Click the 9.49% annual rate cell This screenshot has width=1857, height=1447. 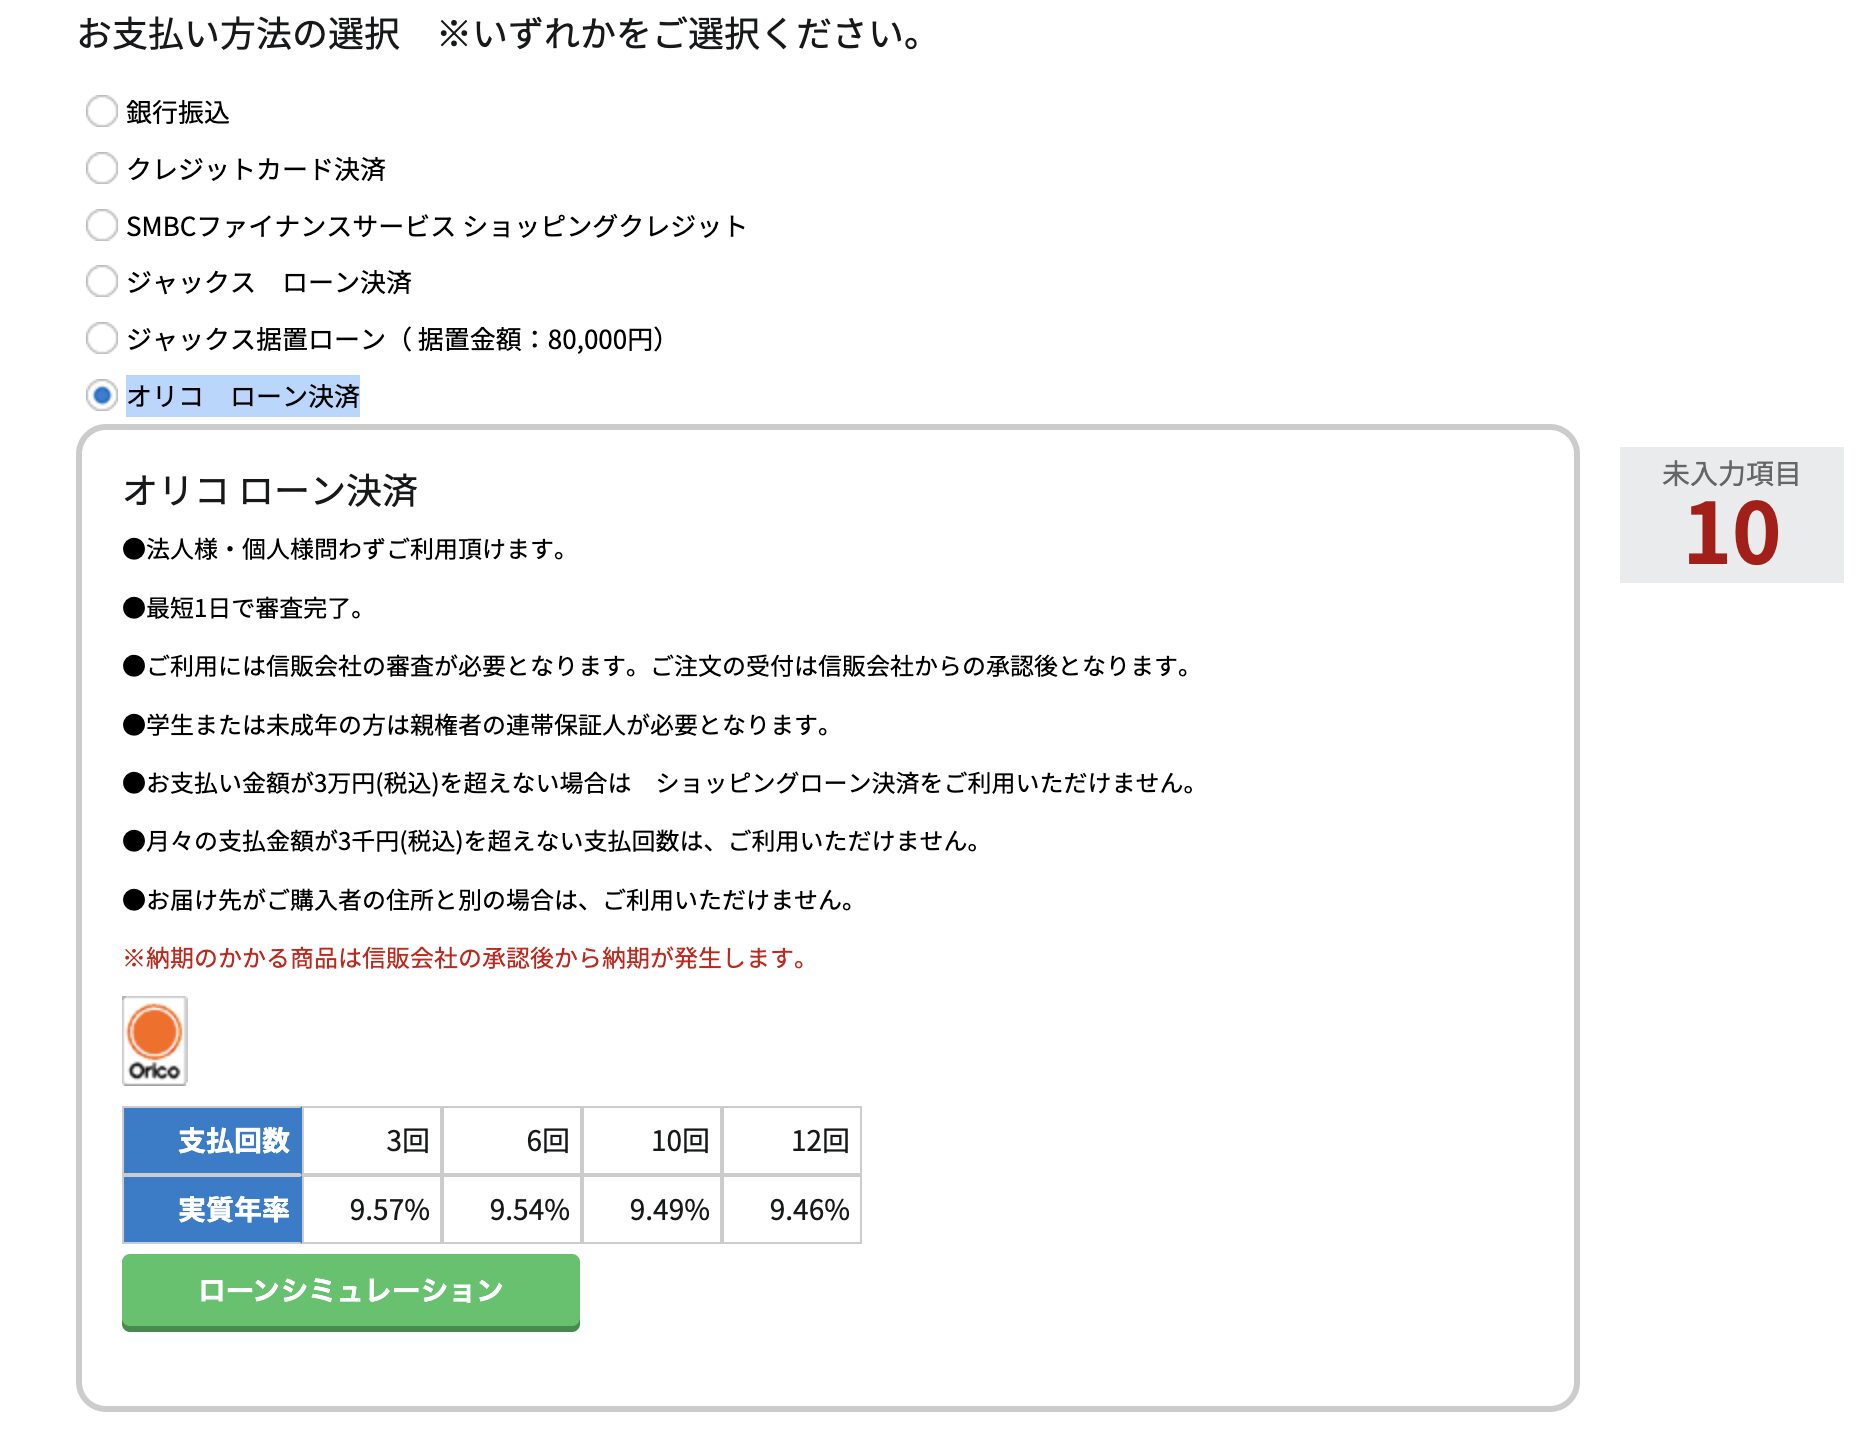click(652, 1210)
